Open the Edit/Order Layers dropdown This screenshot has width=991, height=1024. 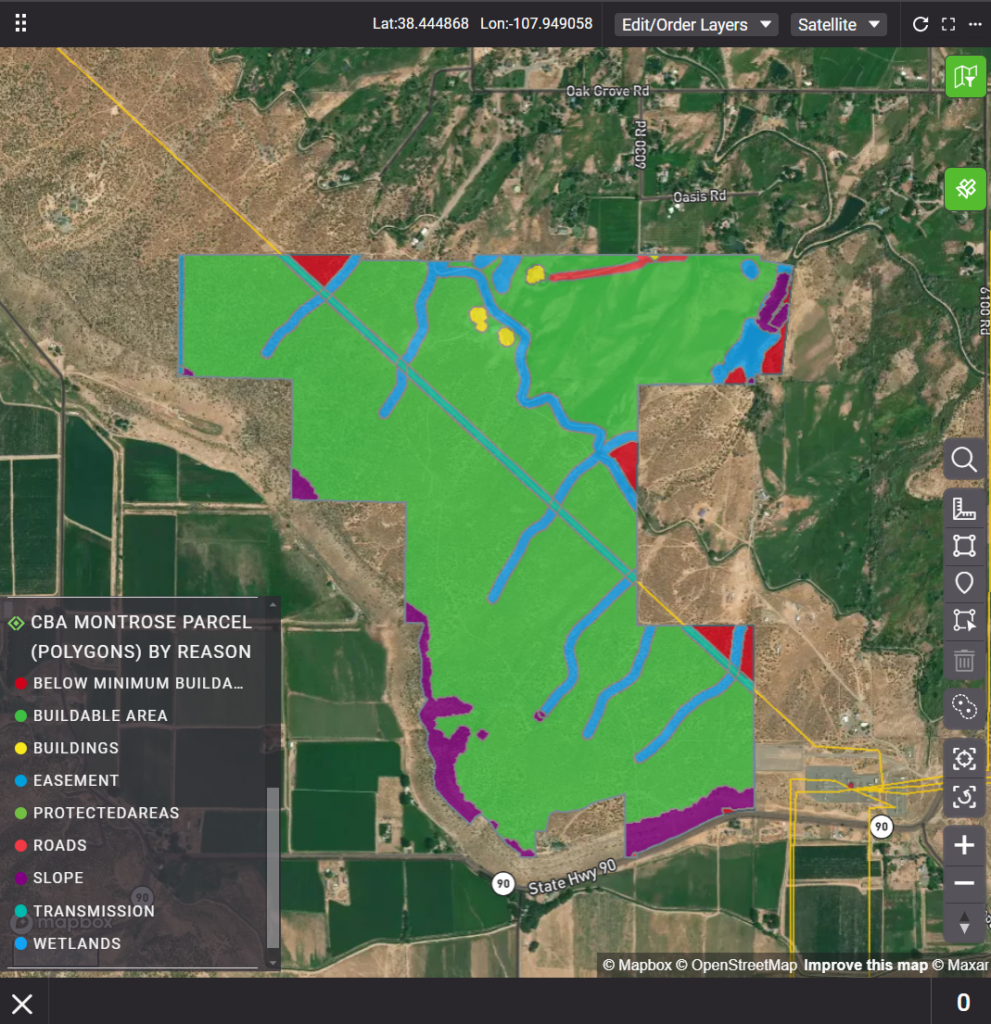coord(696,25)
